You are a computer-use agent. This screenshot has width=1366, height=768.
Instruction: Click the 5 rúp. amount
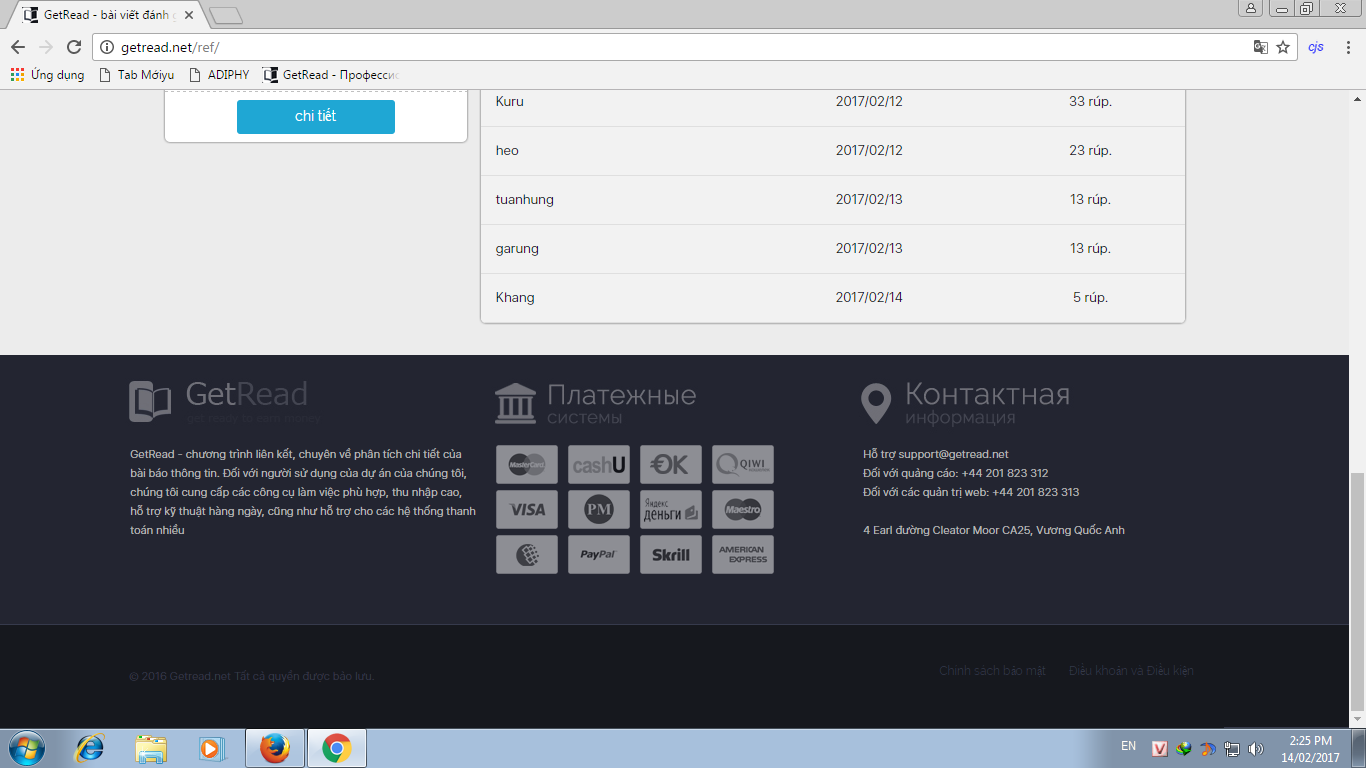tap(1091, 297)
